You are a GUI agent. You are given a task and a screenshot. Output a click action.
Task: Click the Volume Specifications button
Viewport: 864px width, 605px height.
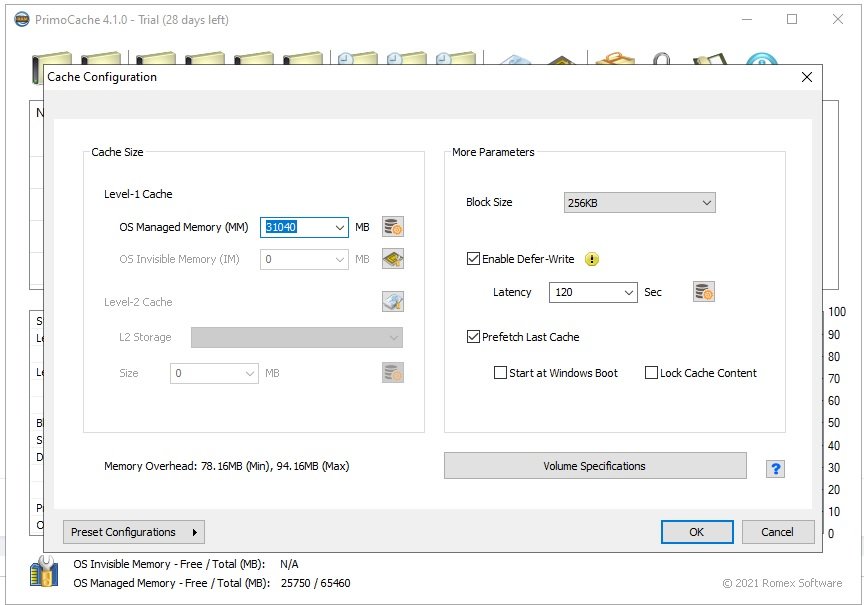pos(595,466)
